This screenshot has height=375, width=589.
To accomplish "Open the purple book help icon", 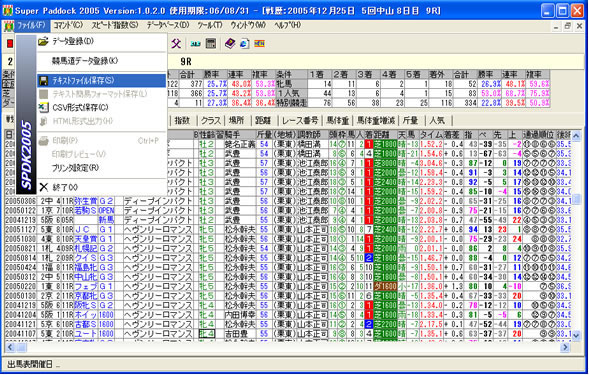I will click(230, 44).
